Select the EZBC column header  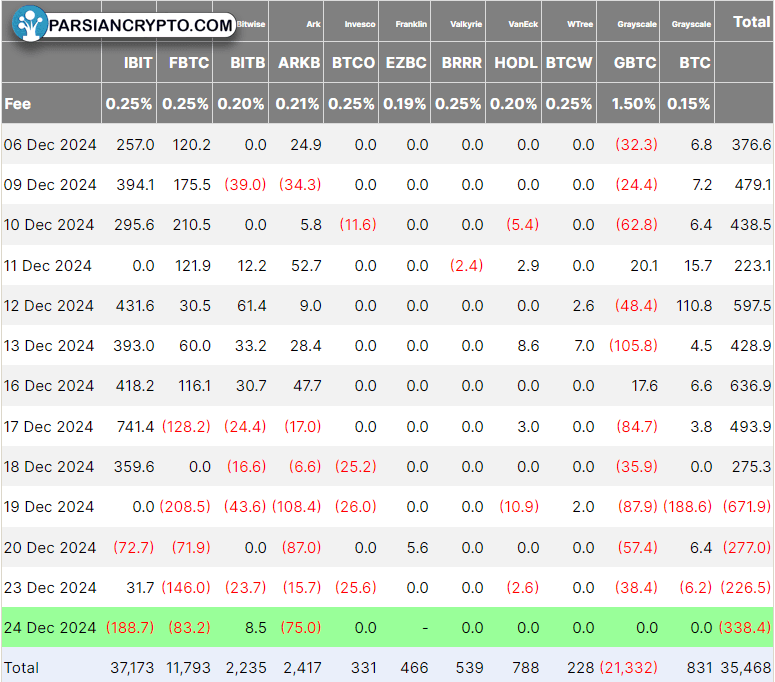coord(406,63)
